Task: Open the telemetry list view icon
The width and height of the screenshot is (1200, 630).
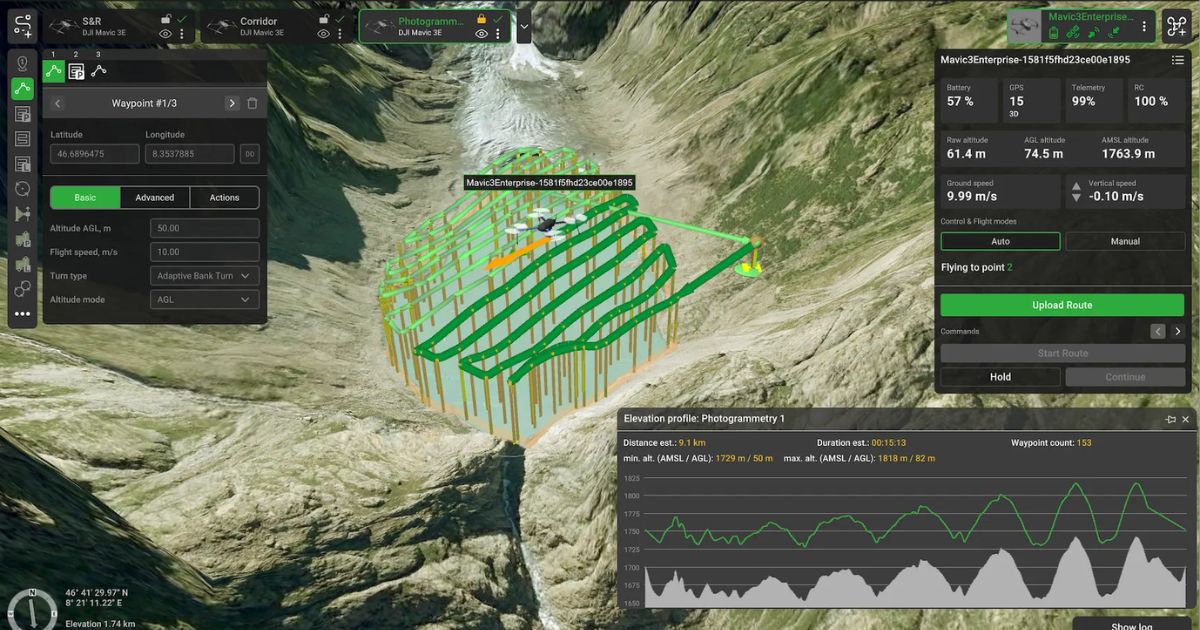Action: (x=1178, y=60)
